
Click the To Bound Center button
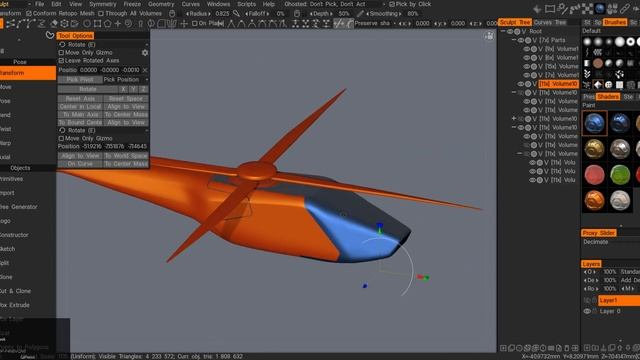80,122
